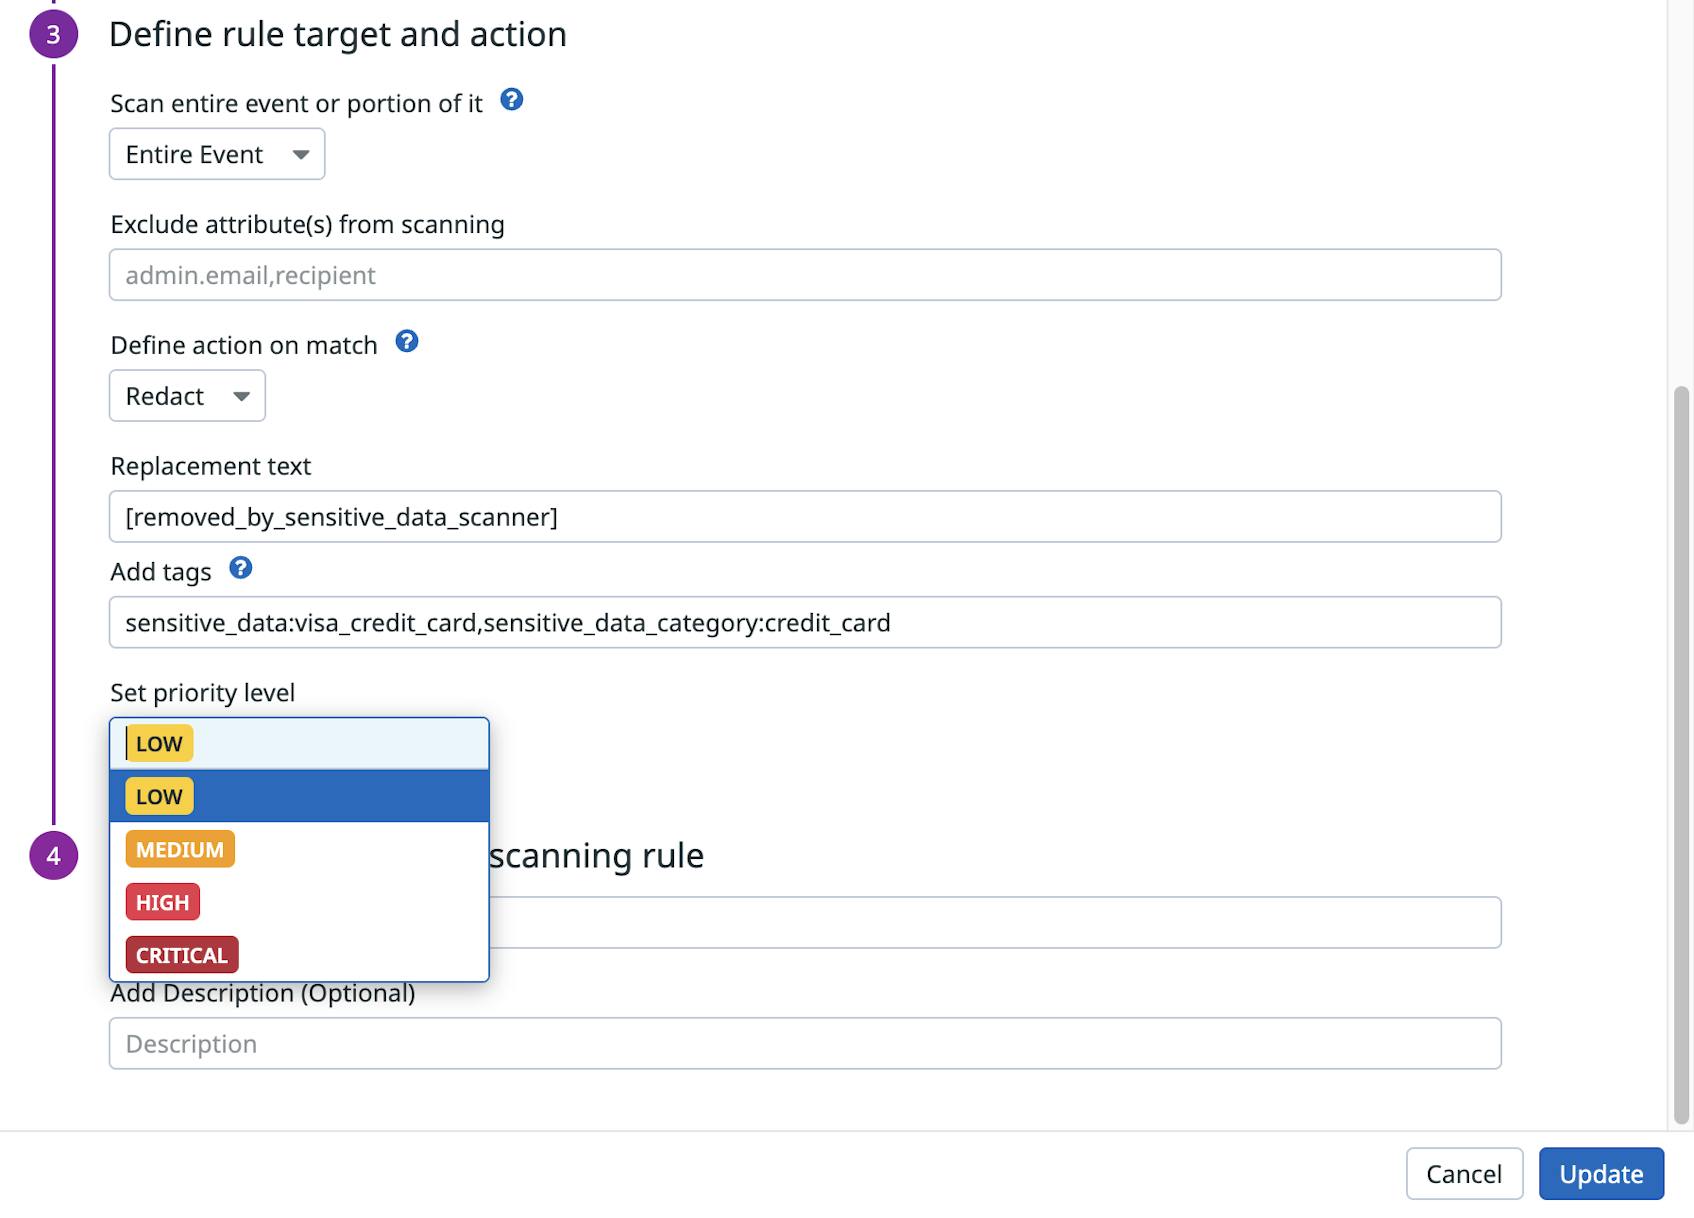
Task: Click the optional Description field
Action: coord(803,1043)
